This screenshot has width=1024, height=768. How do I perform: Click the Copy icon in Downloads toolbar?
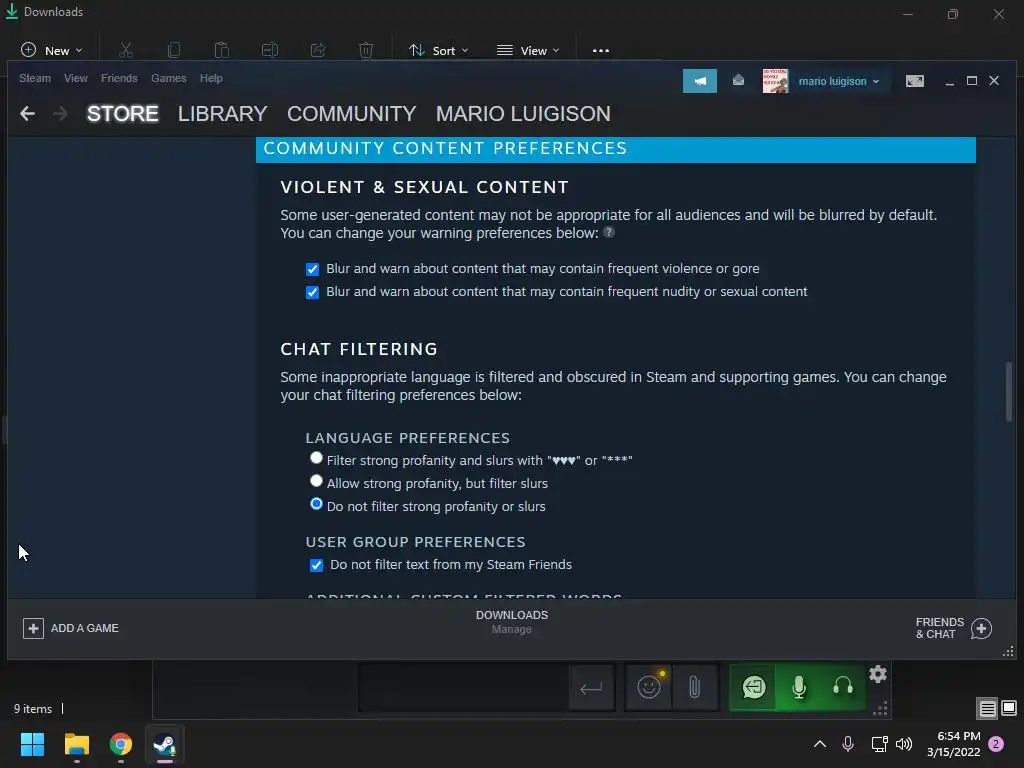click(174, 50)
